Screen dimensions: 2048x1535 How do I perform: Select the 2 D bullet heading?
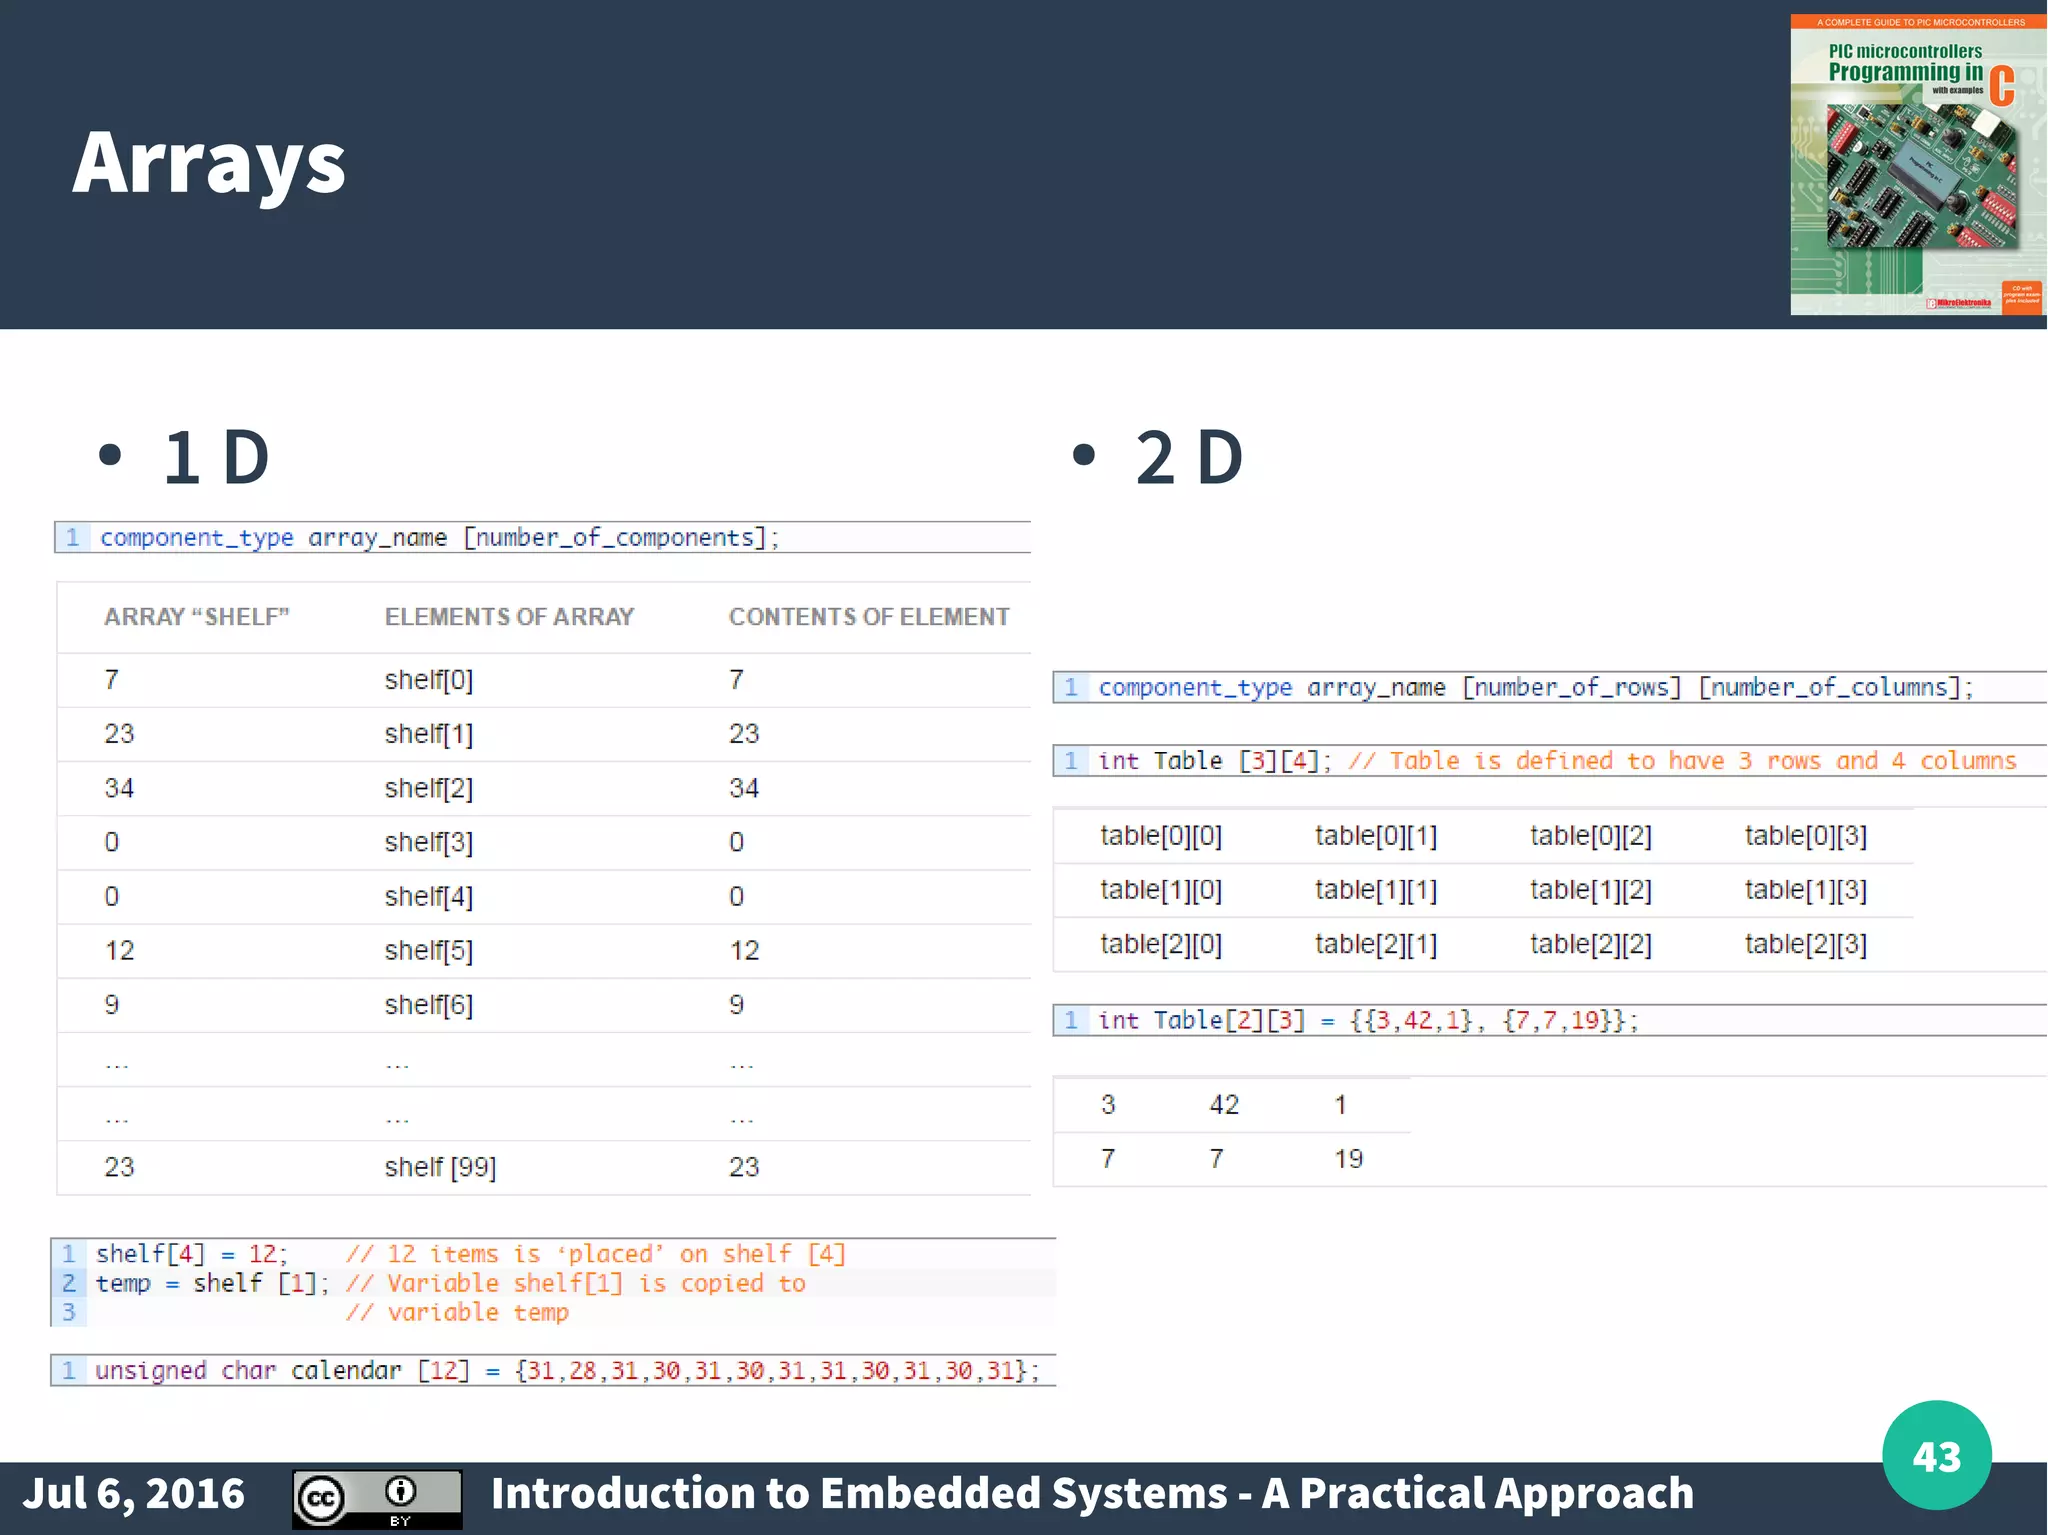pyautogui.click(x=1189, y=457)
